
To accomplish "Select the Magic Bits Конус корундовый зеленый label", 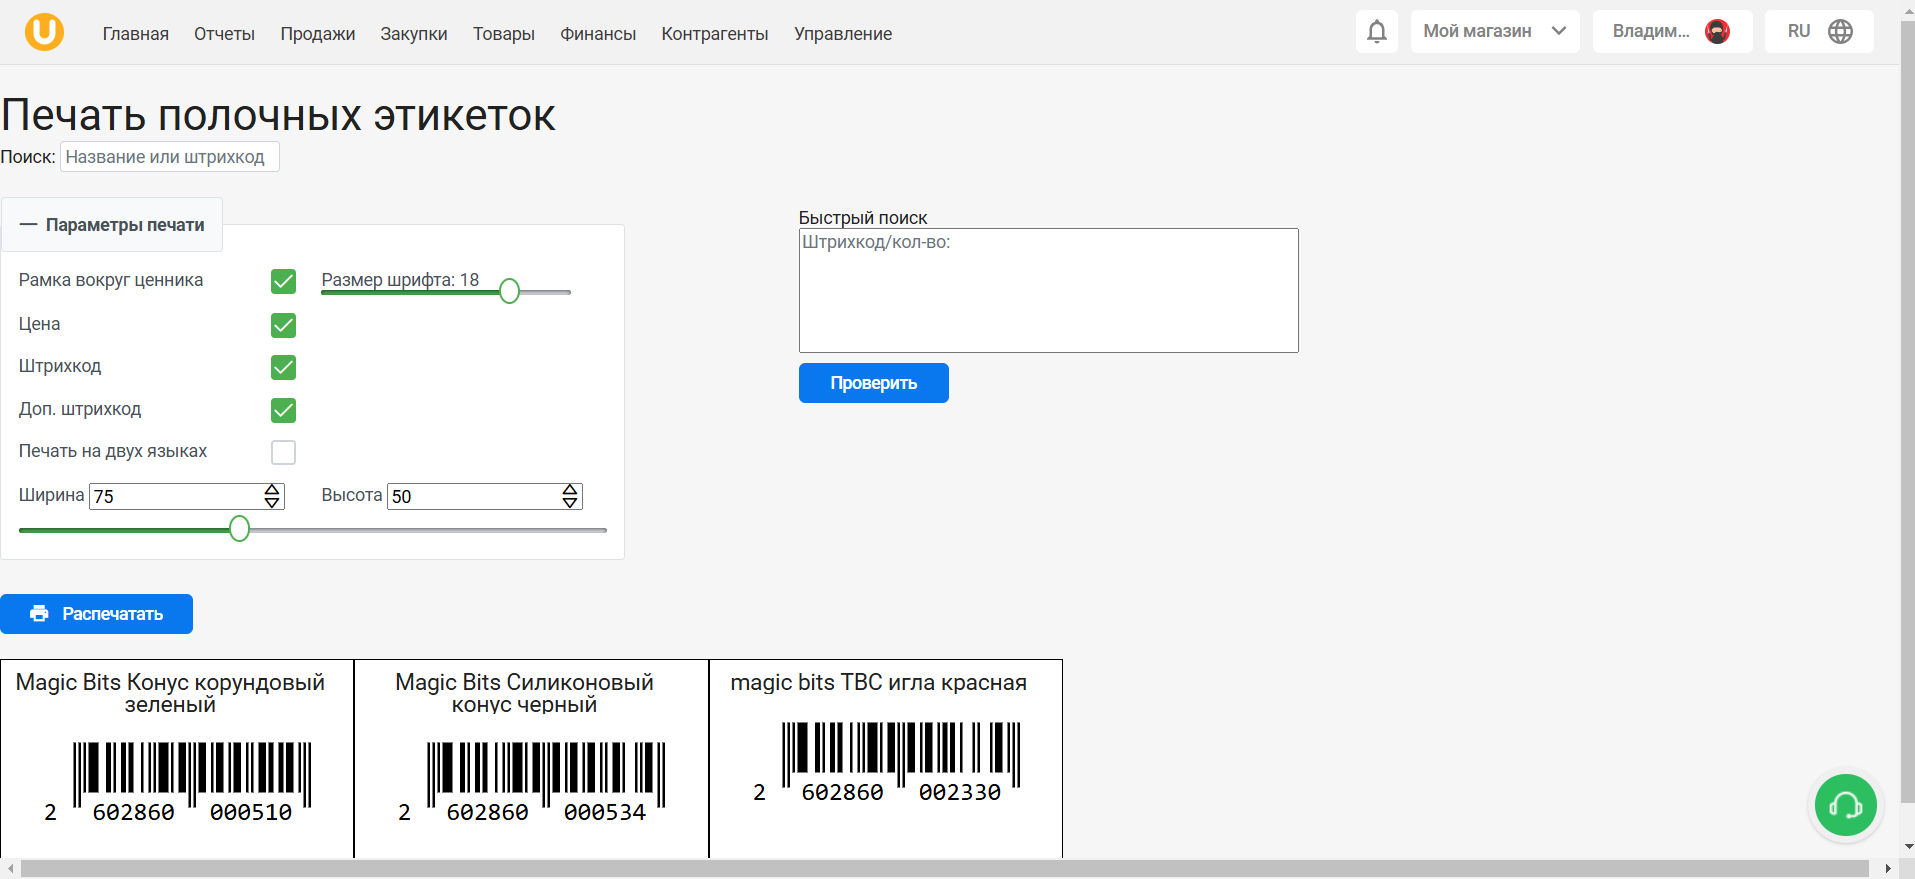I will coord(177,758).
